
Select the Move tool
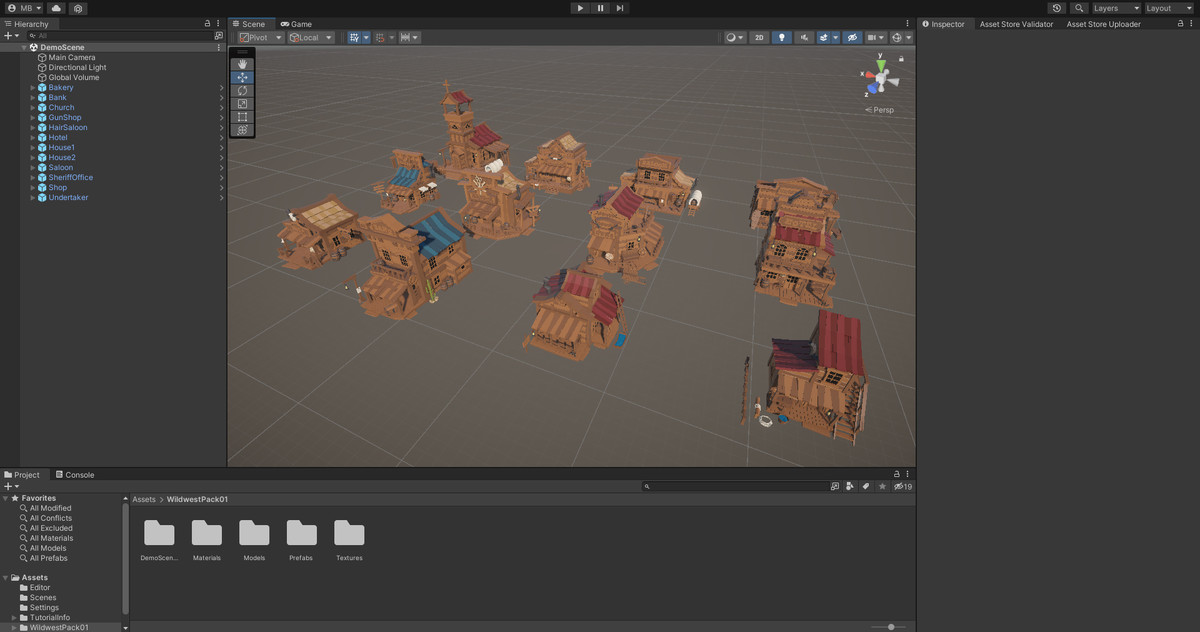pyautogui.click(x=242, y=76)
